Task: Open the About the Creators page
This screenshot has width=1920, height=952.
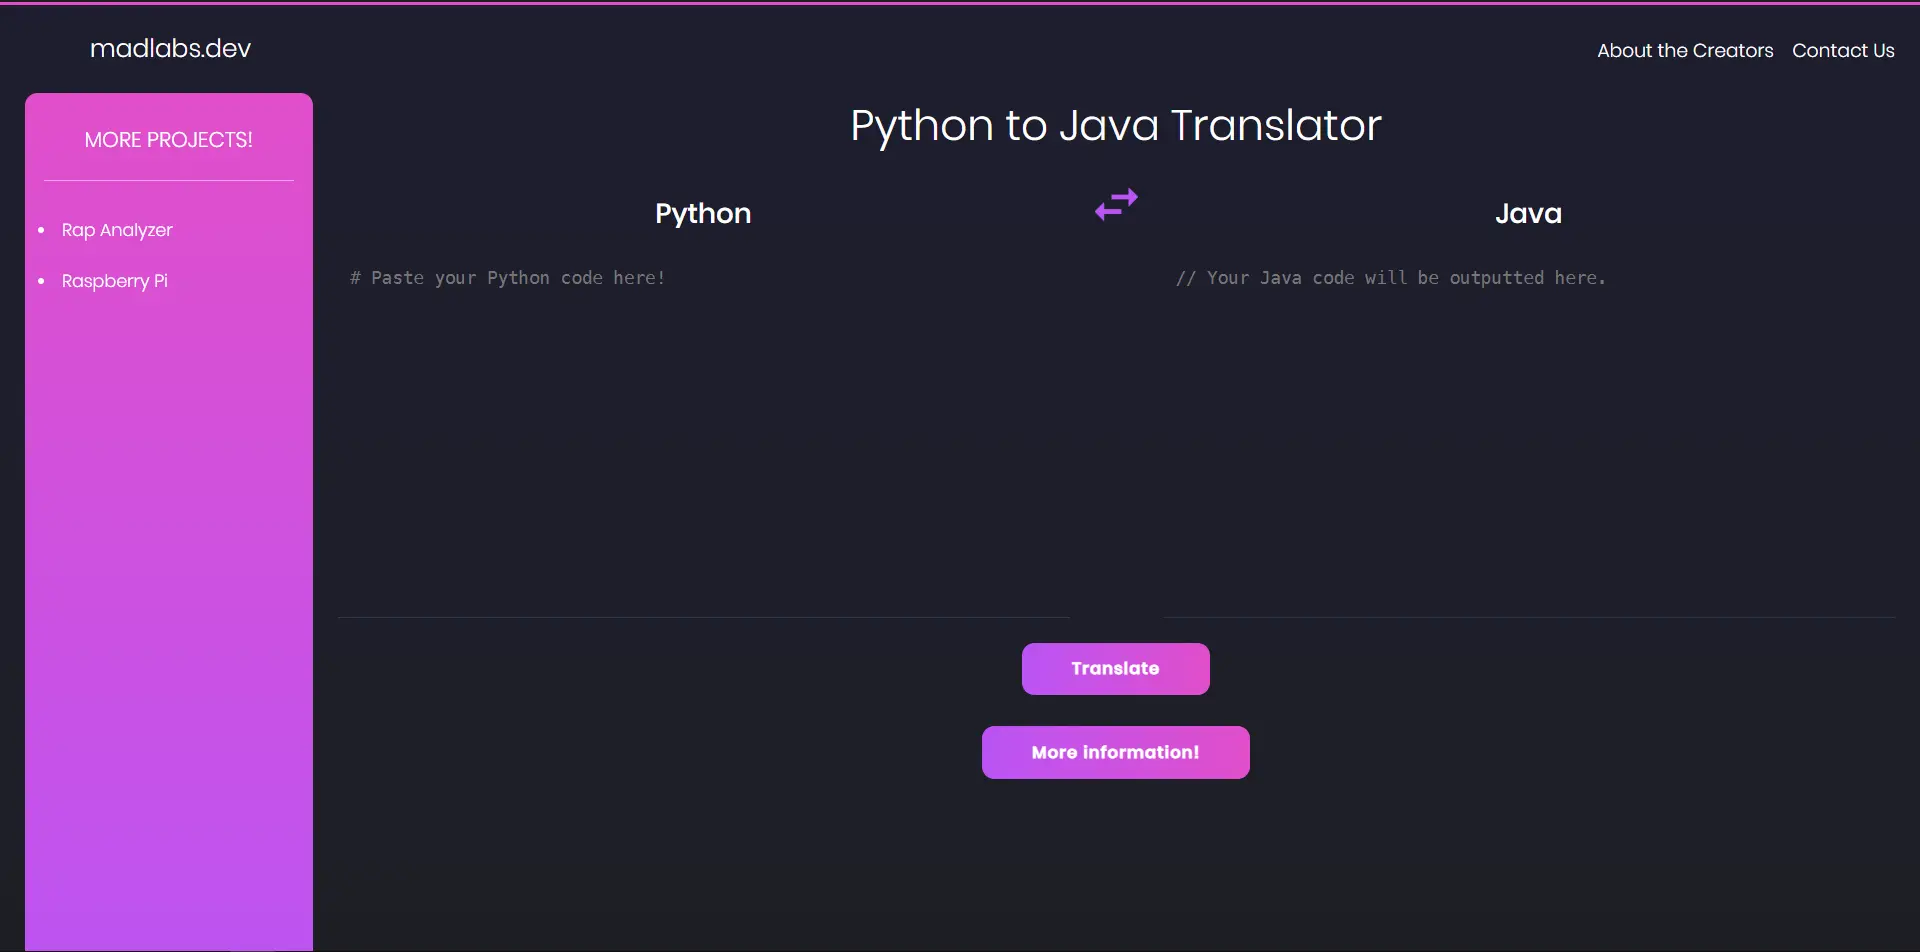Action: point(1684,50)
